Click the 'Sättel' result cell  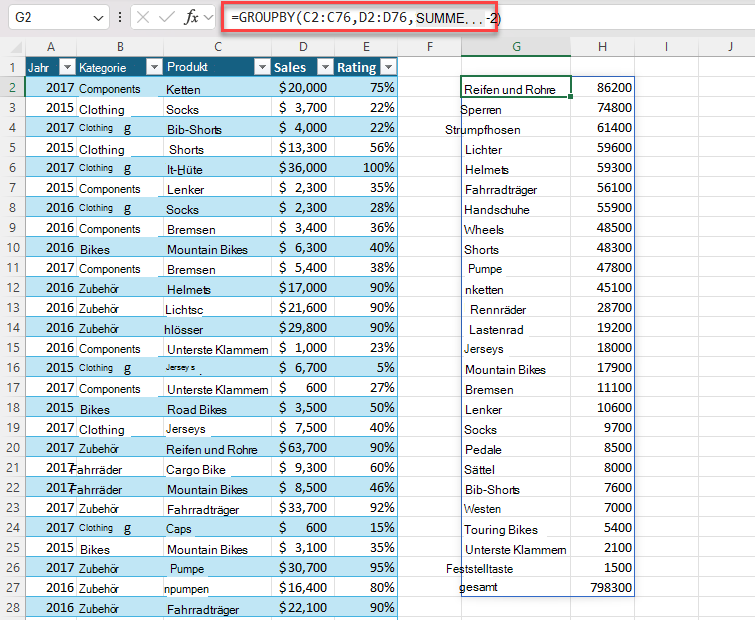coord(516,469)
